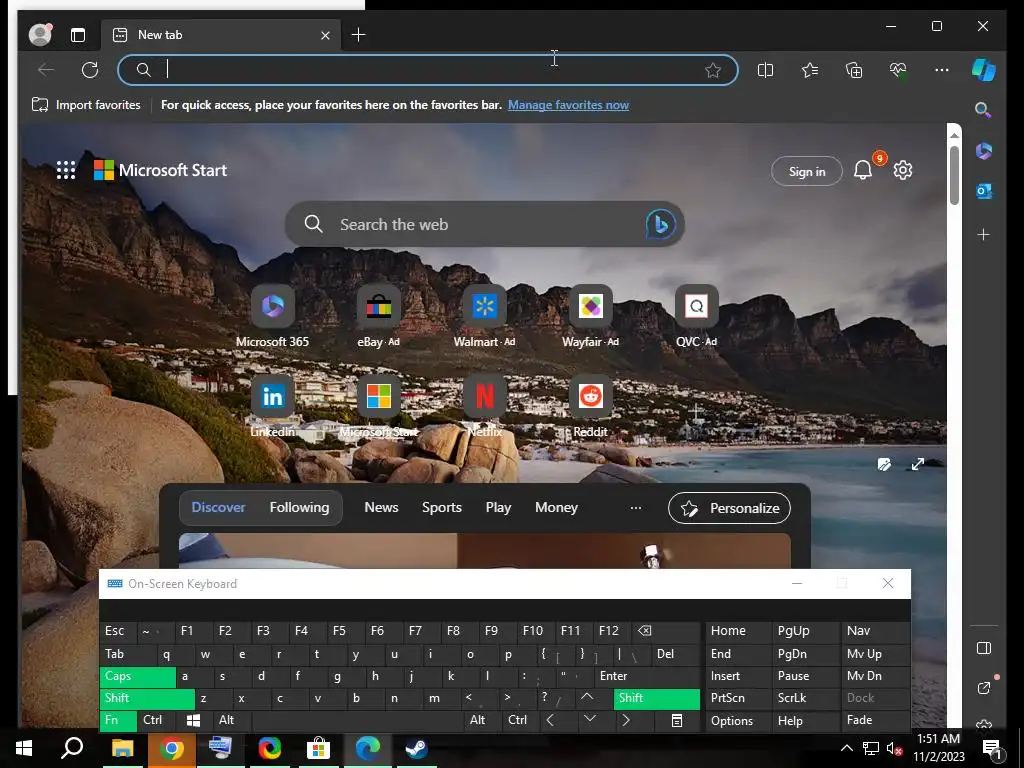Open the Windows Start button
The width and height of the screenshot is (1024, 768).
(24, 748)
